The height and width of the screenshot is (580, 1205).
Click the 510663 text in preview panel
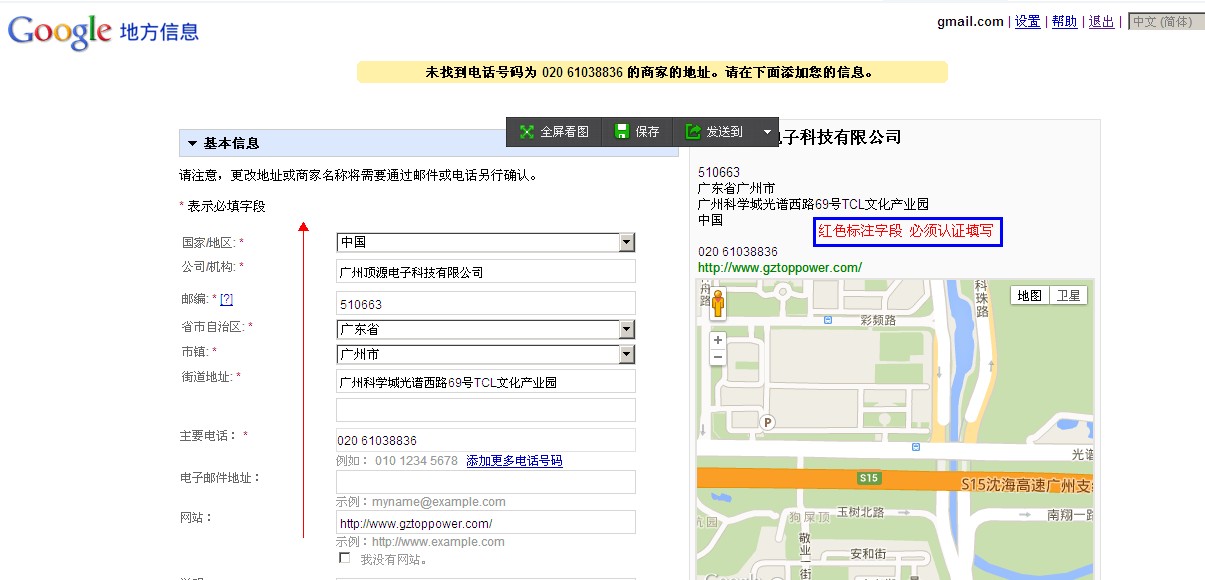(719, 172)
